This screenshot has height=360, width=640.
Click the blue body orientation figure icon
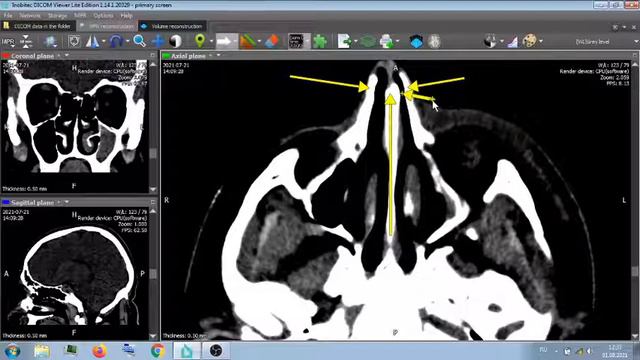coord(50,41)
